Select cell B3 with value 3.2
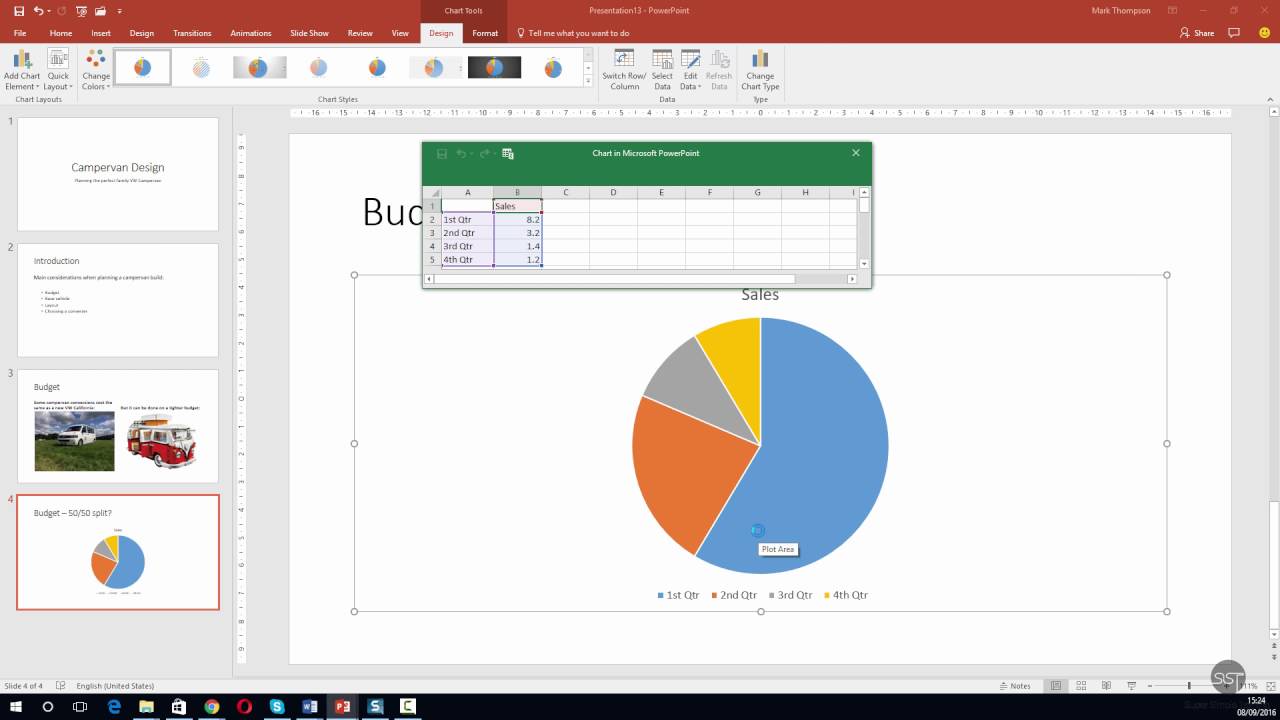The width and height of the screenshot is (1280, 720). click(517, 233)
